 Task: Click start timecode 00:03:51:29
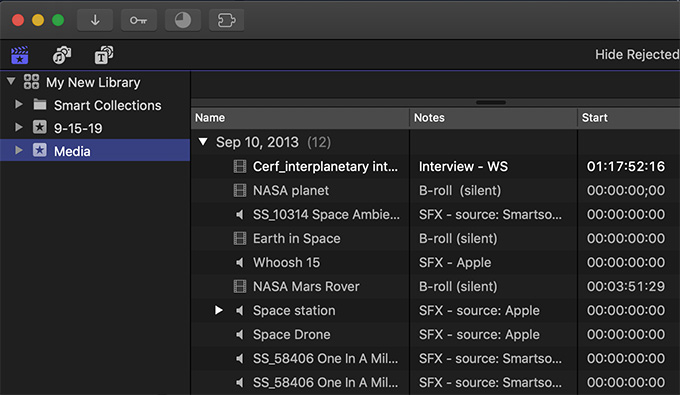coord(626,287)
